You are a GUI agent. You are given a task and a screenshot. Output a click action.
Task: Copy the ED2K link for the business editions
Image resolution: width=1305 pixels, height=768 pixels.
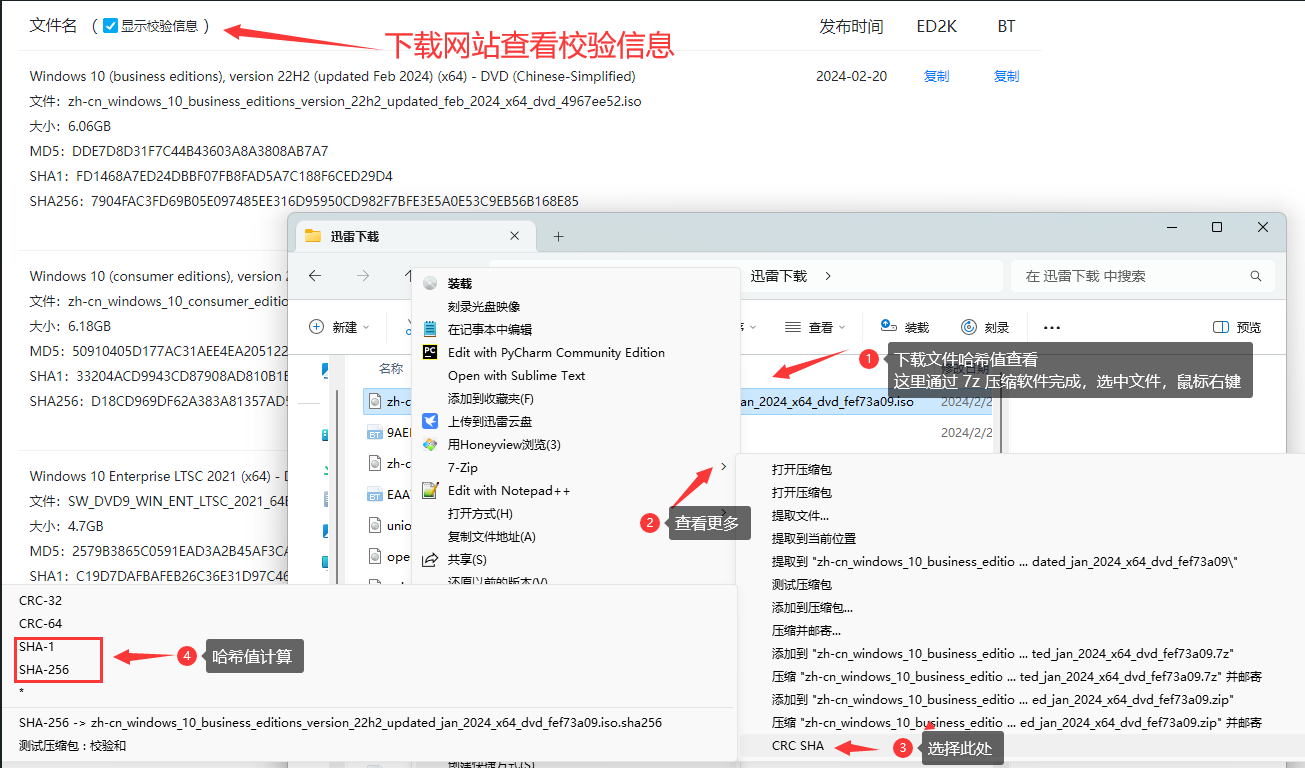click(x=936, y=76)
